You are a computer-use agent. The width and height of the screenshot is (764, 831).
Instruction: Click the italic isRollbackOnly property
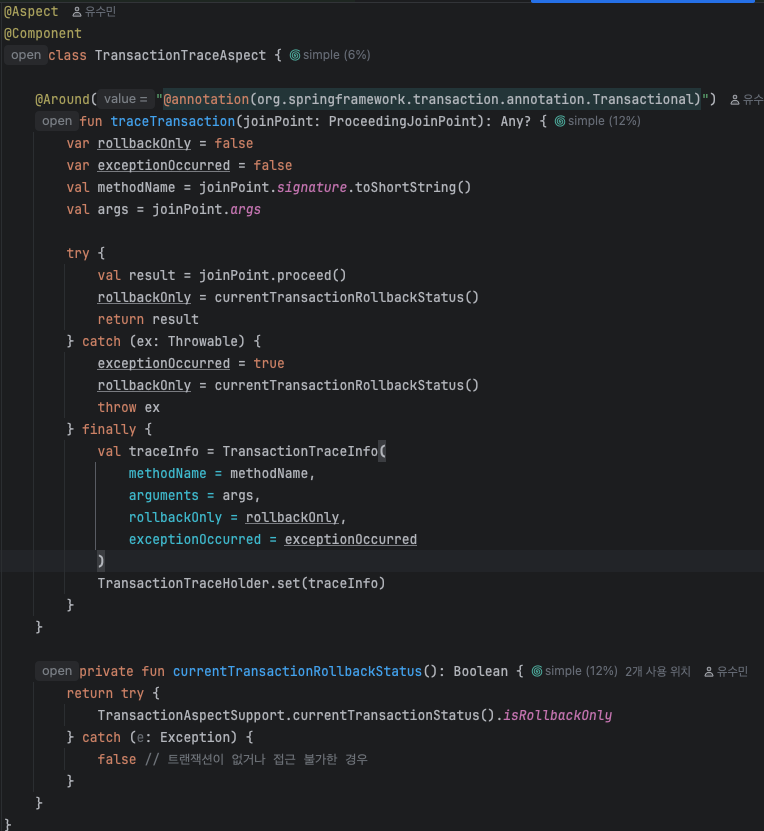coord(557,715)
